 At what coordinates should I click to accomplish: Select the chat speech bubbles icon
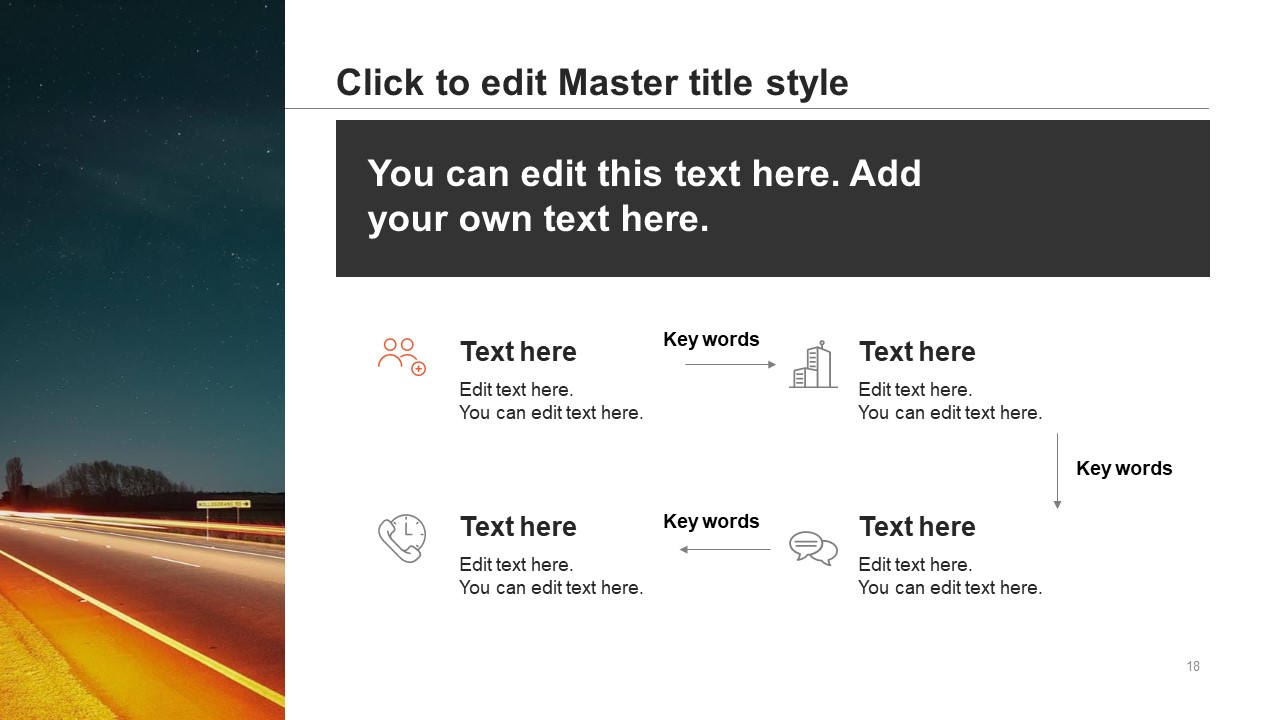pos(813,548)
